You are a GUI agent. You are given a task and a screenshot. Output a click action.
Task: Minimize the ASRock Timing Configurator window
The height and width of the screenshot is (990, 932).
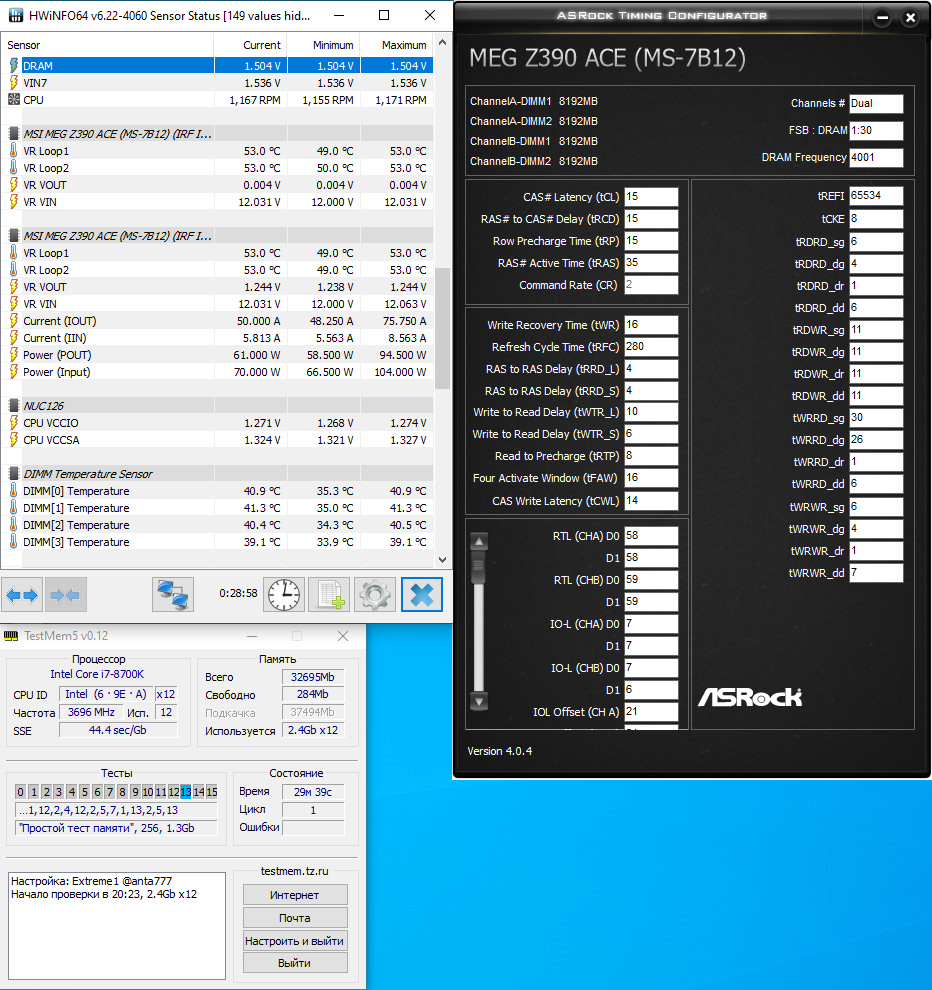pos(882,18)
